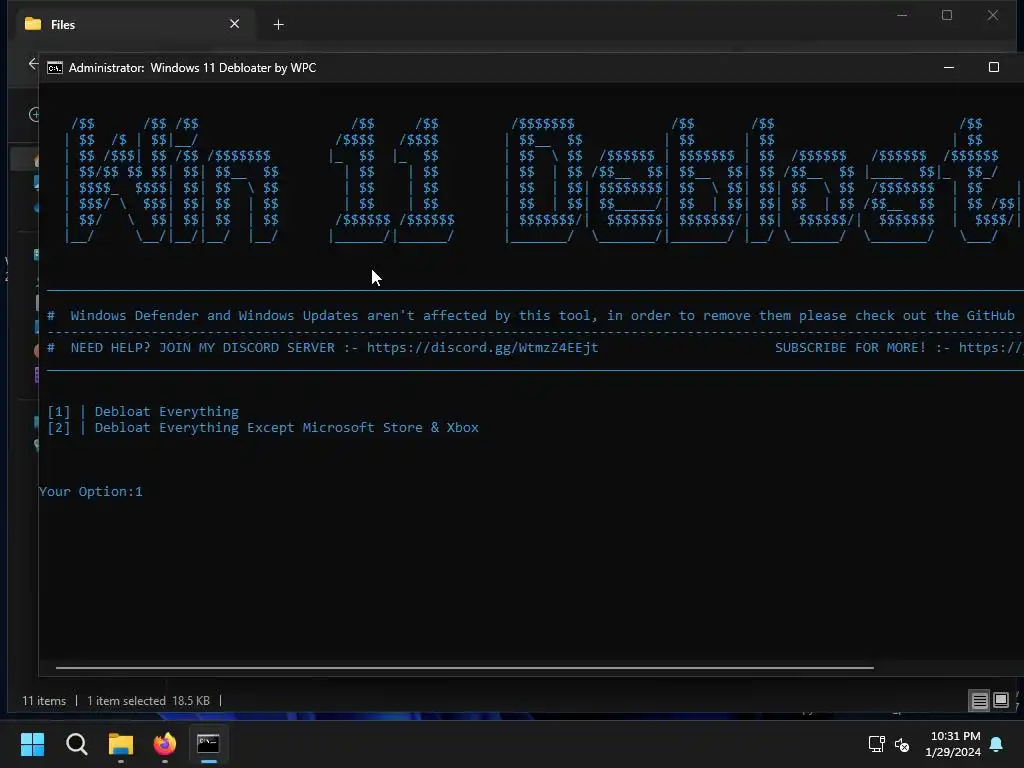Click "SUBSCRIBE FOR MORE!" text
The width and height of the screenshot is (1024, 768).
(x=850, y=347)
